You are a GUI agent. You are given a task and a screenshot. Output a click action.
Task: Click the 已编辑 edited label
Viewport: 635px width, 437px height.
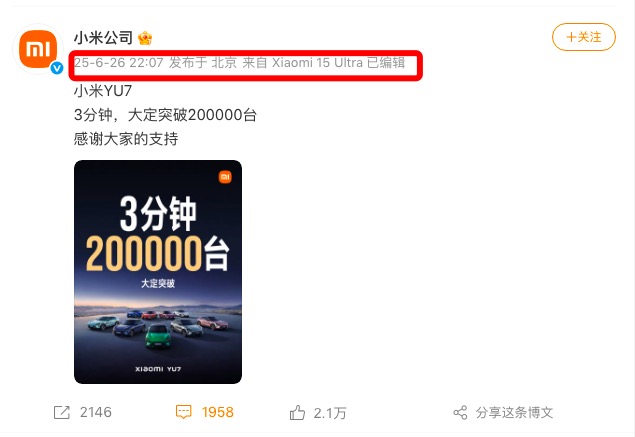pos(386,62)
